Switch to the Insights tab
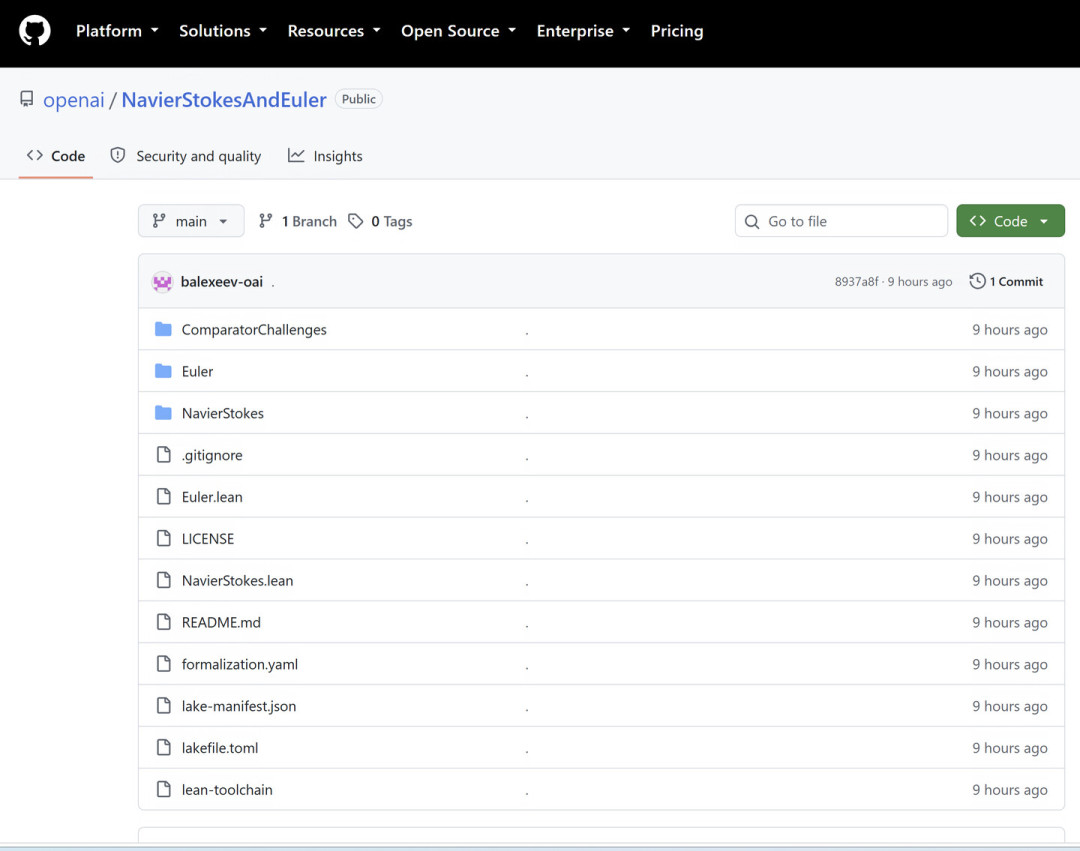This screenshot has width=1080, height=851. [x=325, y=156]
